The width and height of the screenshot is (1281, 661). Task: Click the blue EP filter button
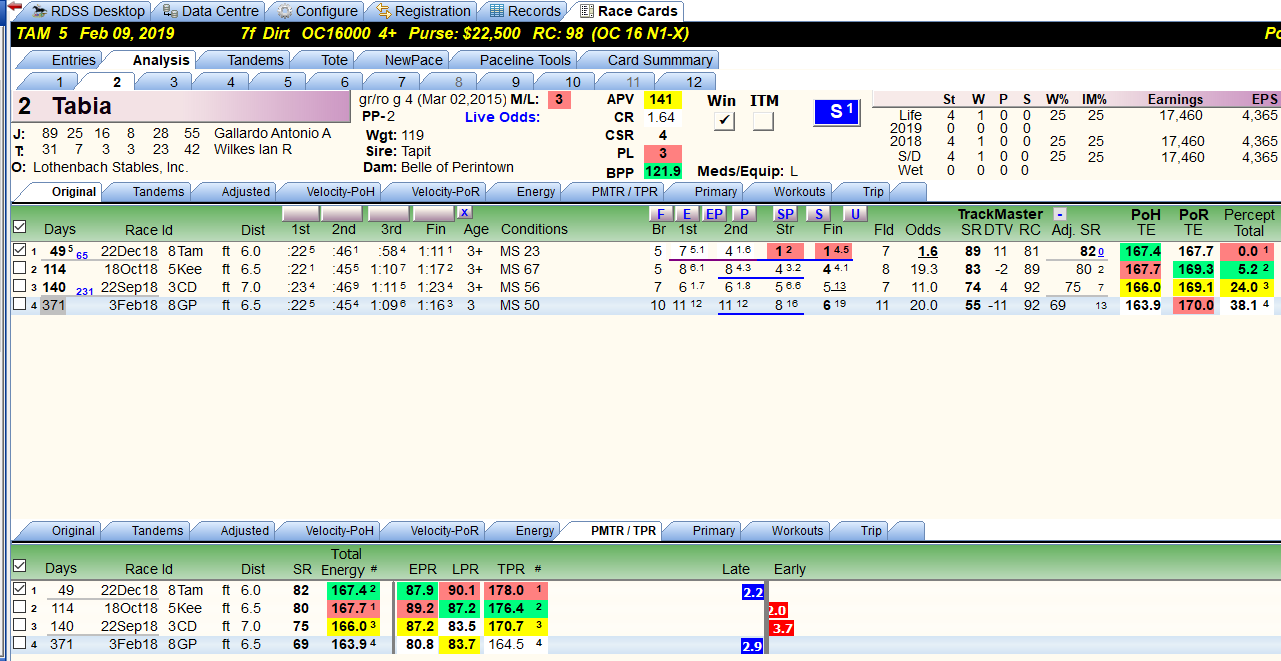(714, 214)
